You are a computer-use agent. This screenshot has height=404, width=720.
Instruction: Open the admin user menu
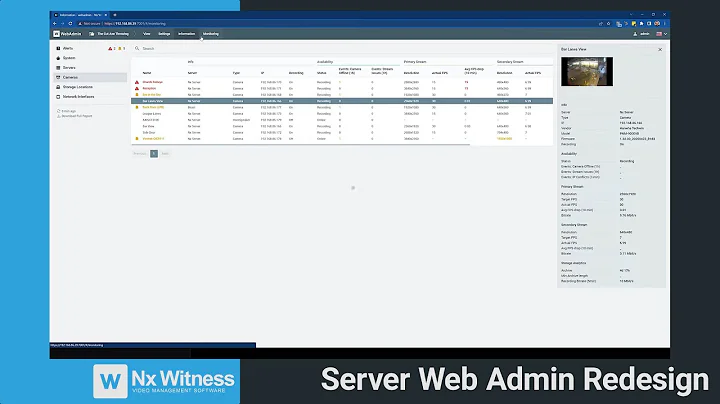click(x=642, y=34)
